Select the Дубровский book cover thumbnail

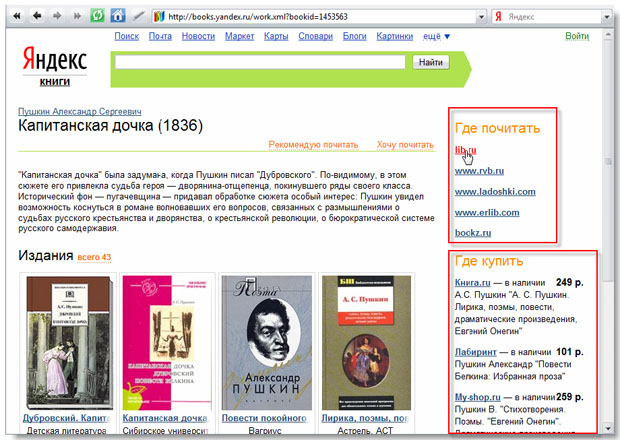(69, 343)
